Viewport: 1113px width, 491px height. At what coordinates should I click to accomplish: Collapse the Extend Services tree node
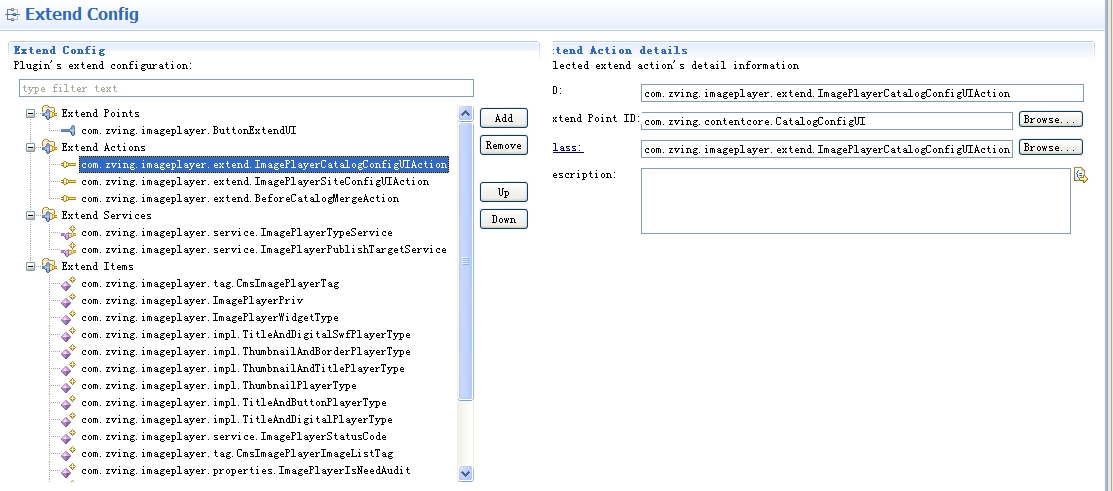click(31, 215)
